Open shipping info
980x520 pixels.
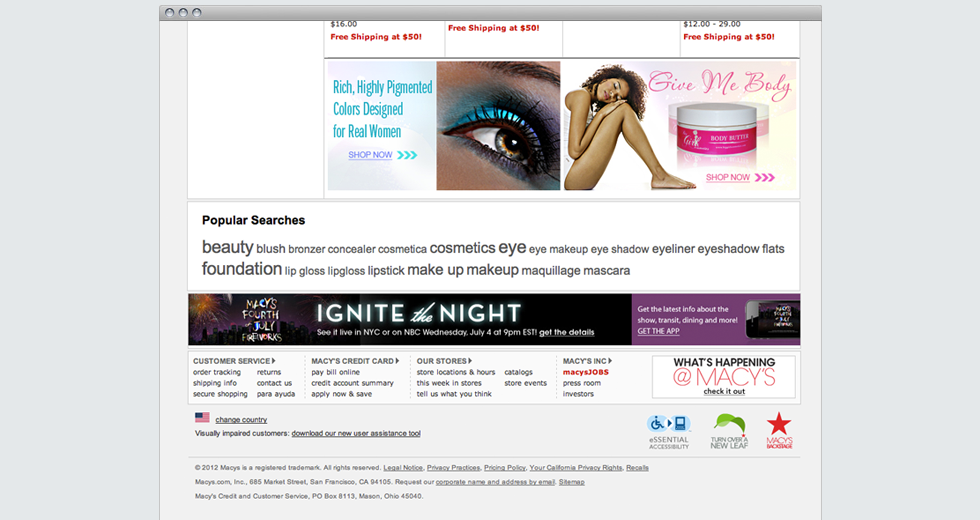click(x=215, y=383)
